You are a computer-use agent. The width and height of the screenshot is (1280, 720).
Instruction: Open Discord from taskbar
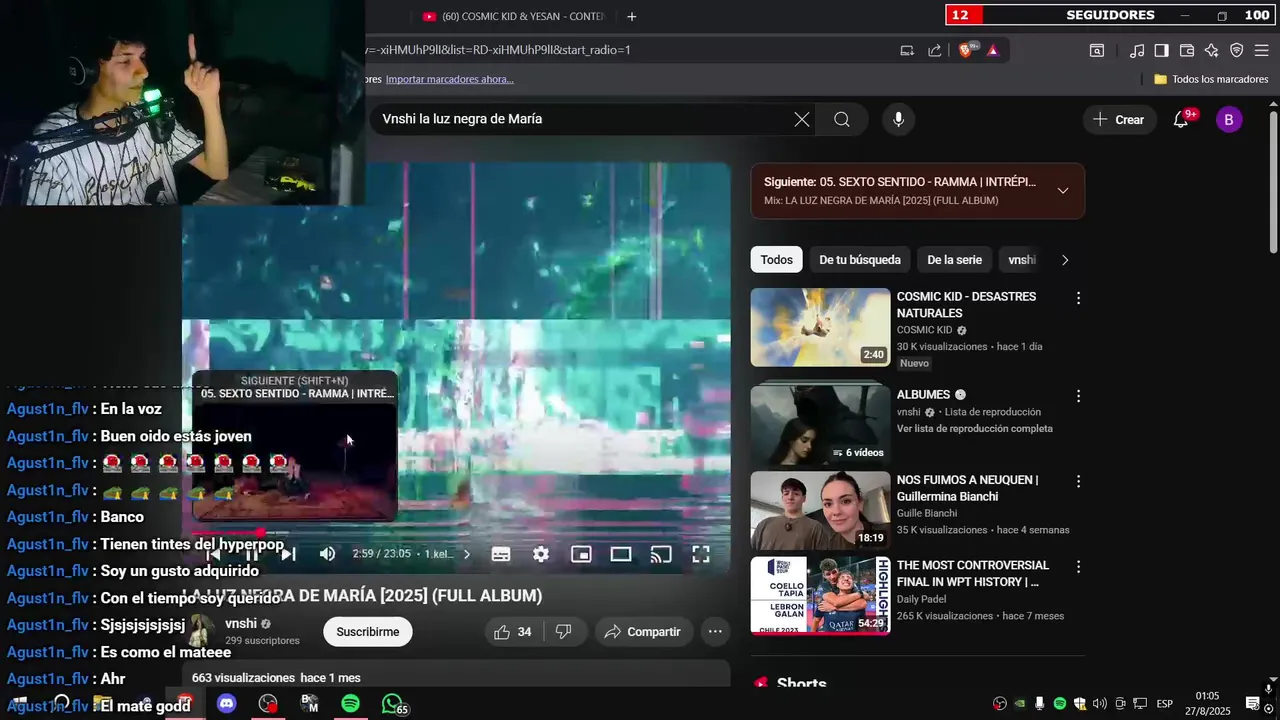point(226,704)
